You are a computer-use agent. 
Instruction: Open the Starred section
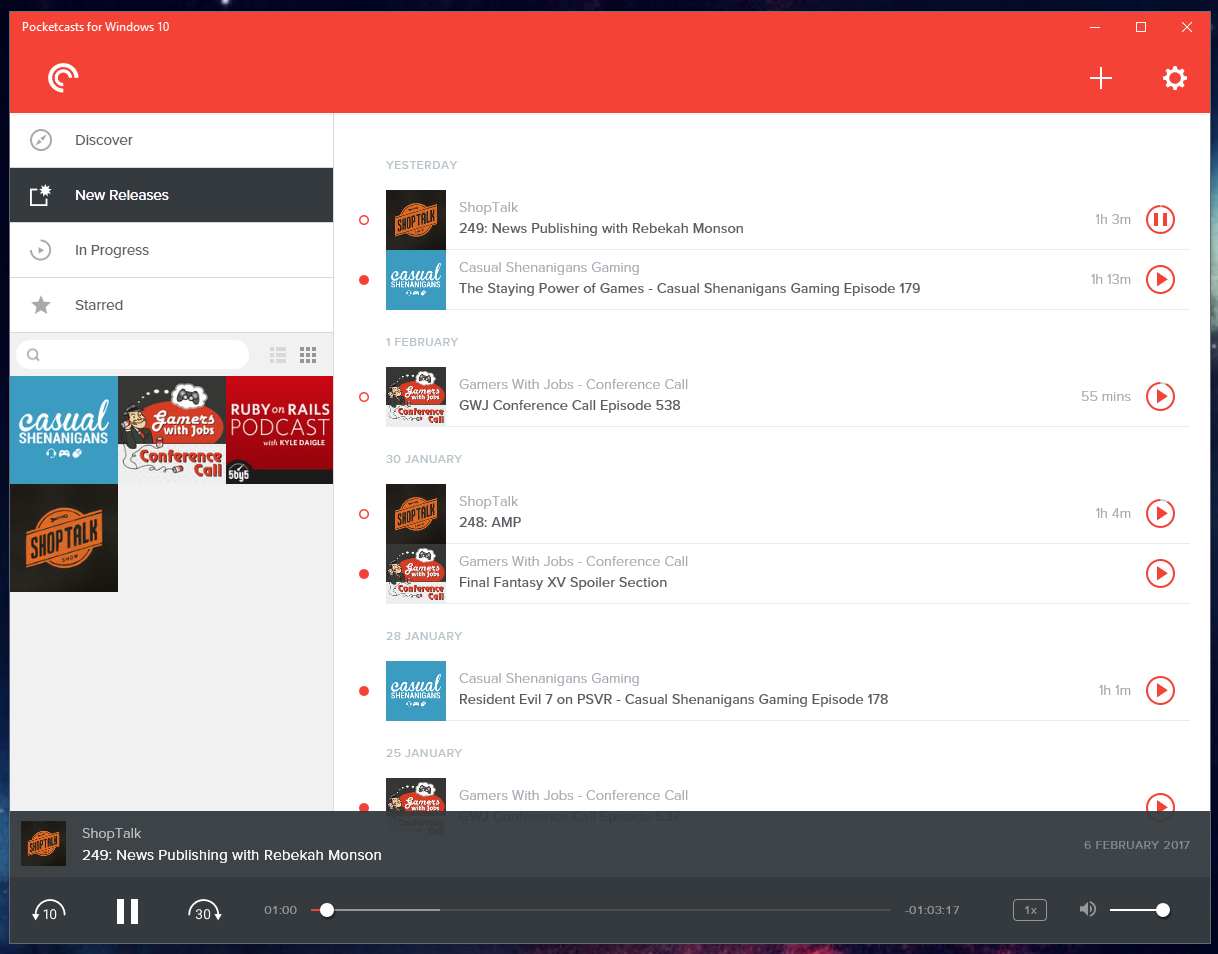[x=171, y=305]
